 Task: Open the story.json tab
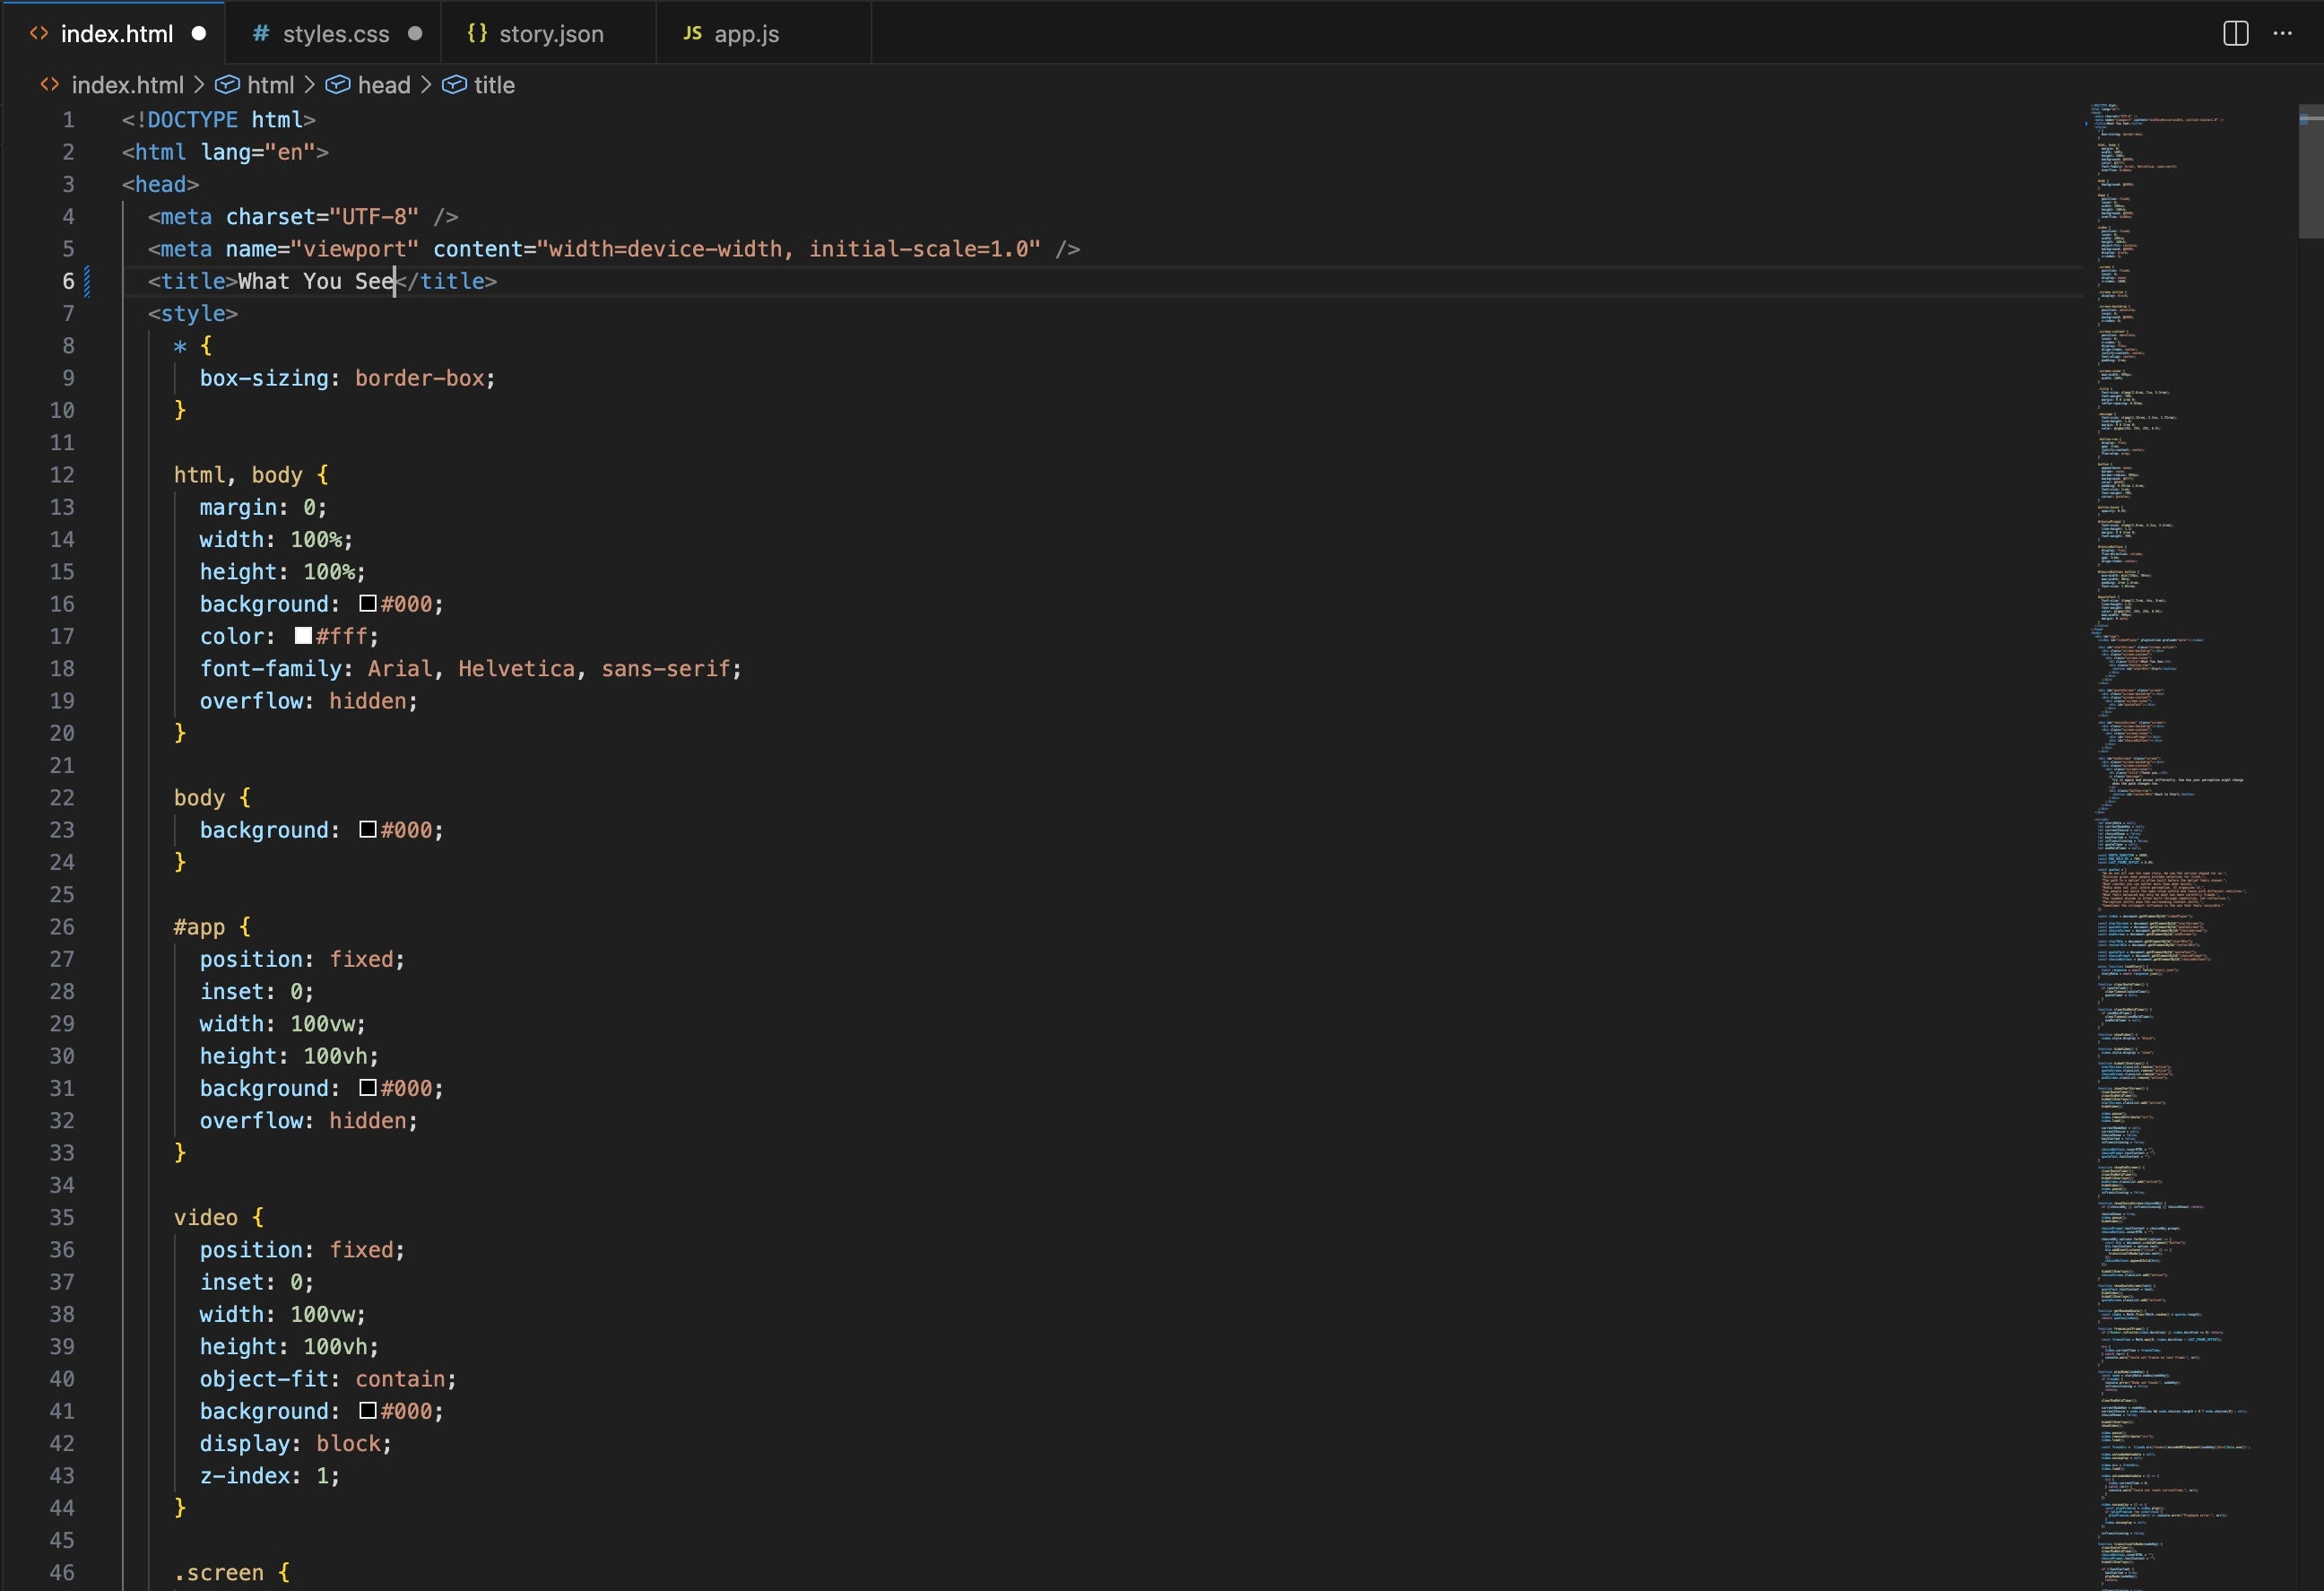(x=549, y=33)
